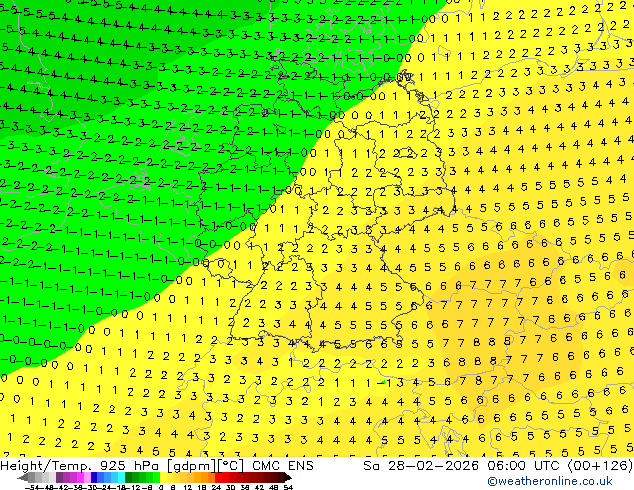Open the weatheronline.co.uk copyright link
This screenshot has width=634, height=490.
(x=550, y=481)
